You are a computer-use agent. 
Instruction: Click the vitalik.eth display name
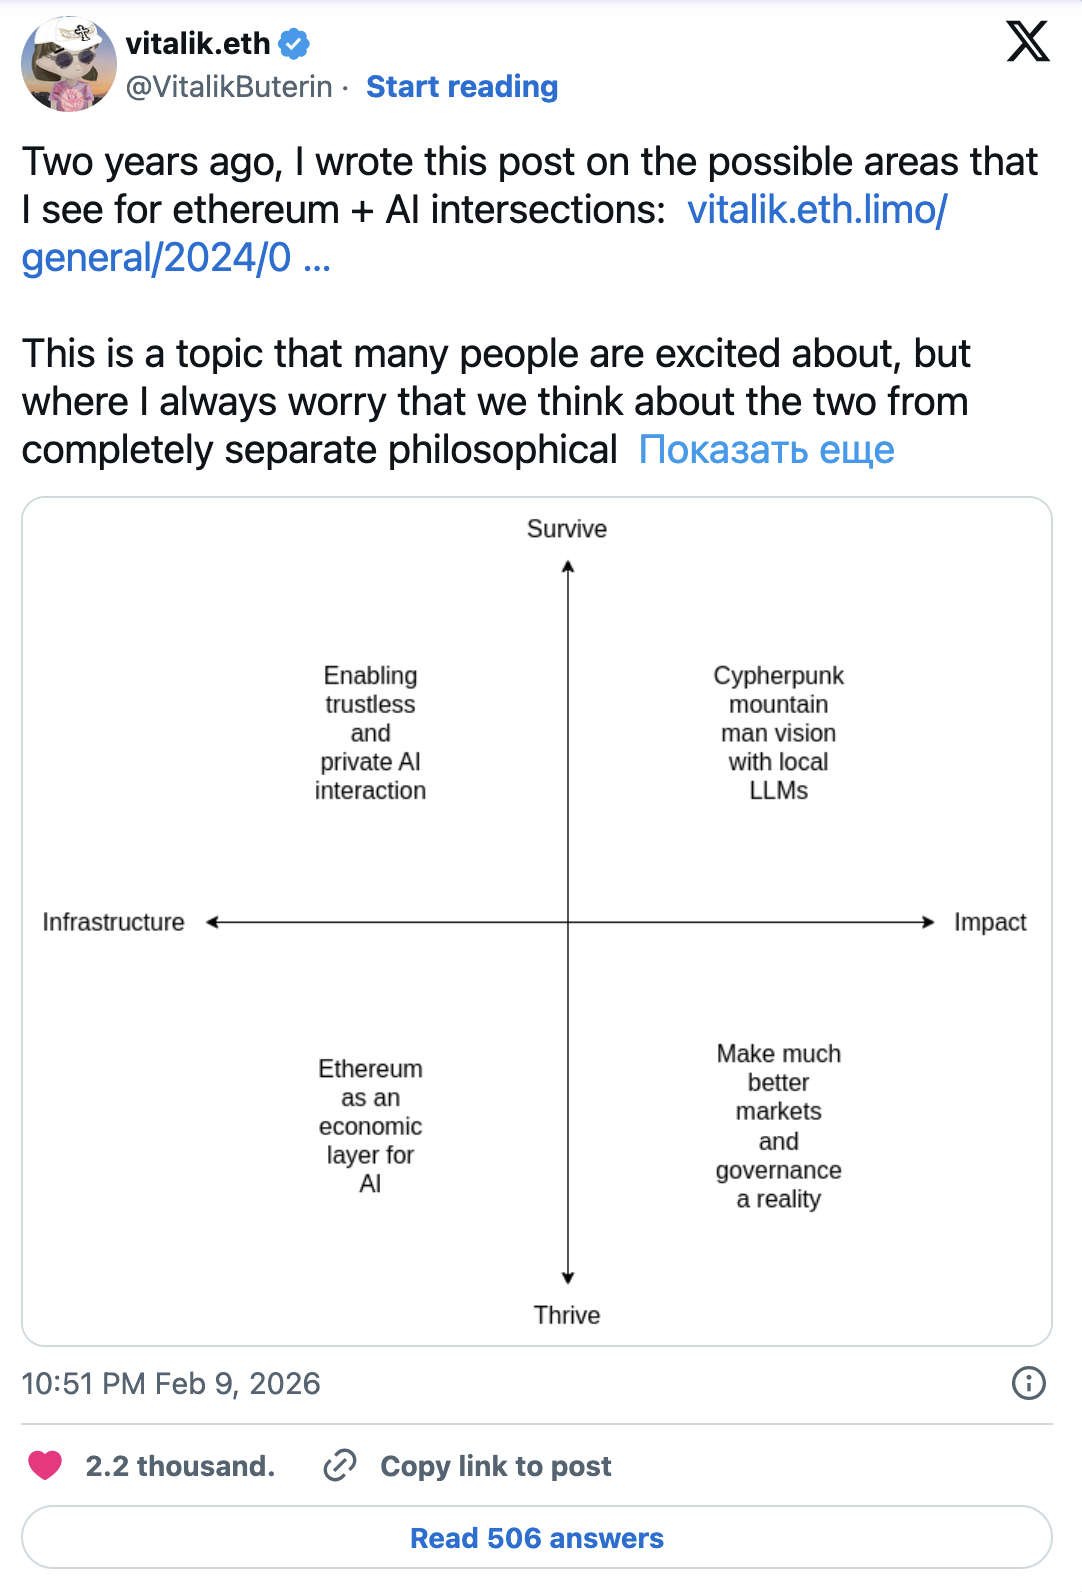(197, 43)
